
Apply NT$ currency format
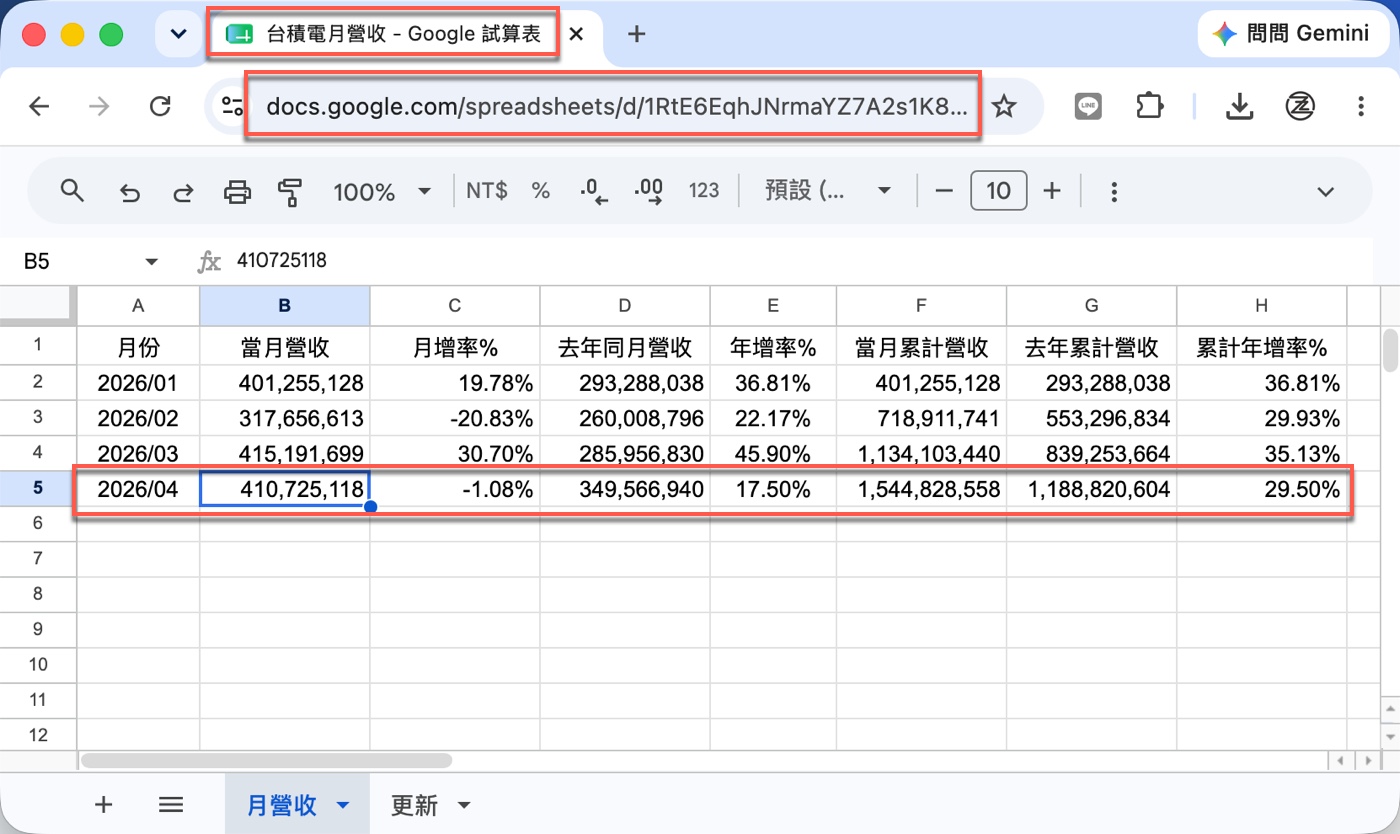coord(487,191)
